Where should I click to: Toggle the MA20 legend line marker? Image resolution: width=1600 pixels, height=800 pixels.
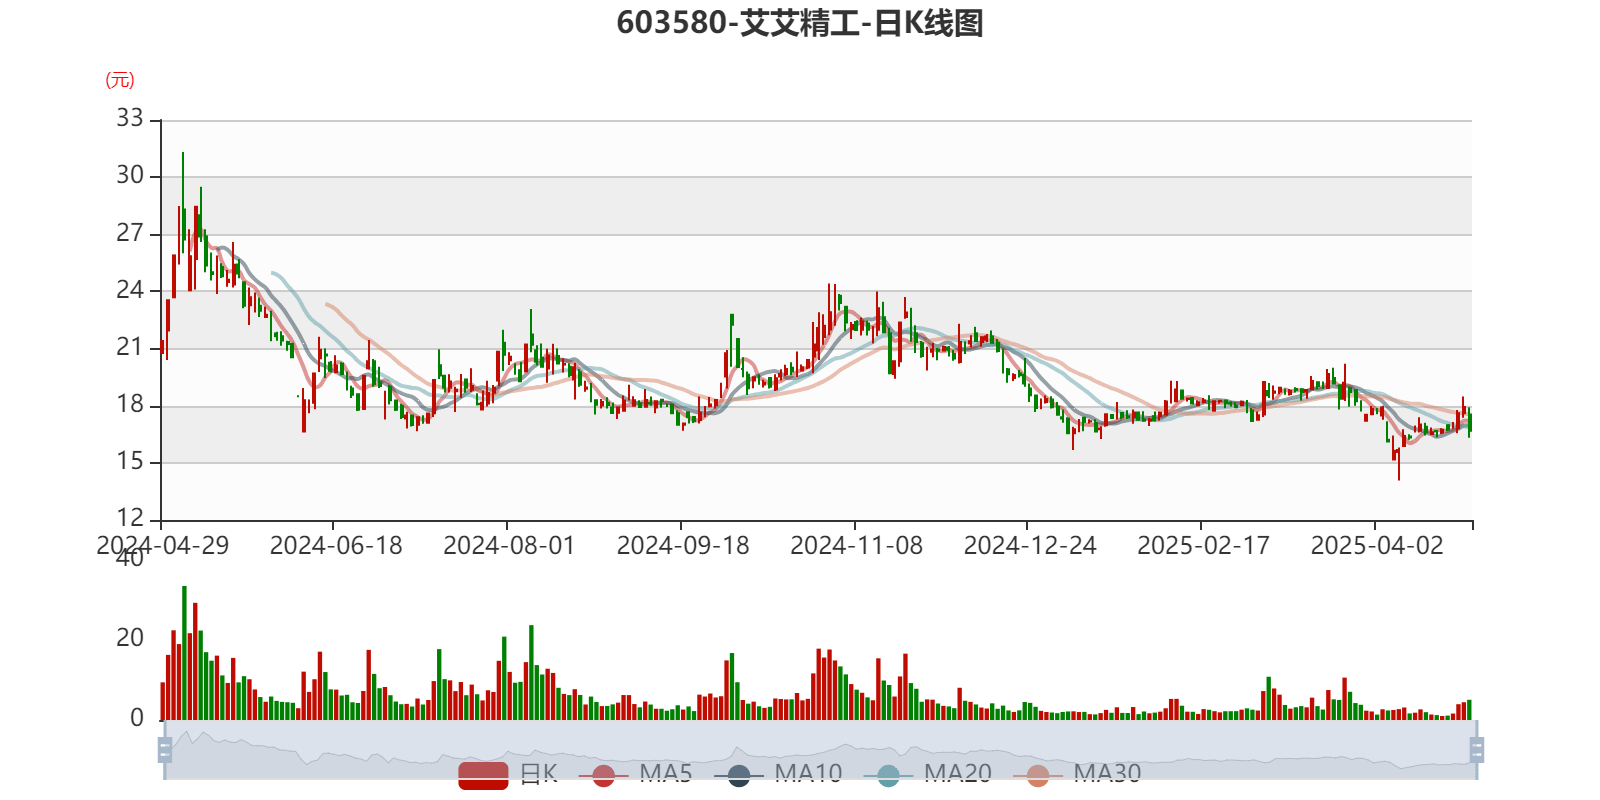[888, 775]
